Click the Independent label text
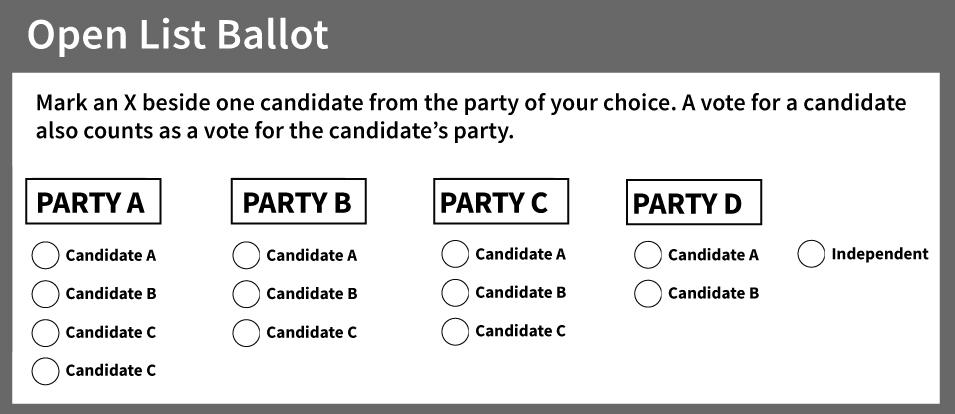This screenshot has height=414, width=955. [879, 254]
